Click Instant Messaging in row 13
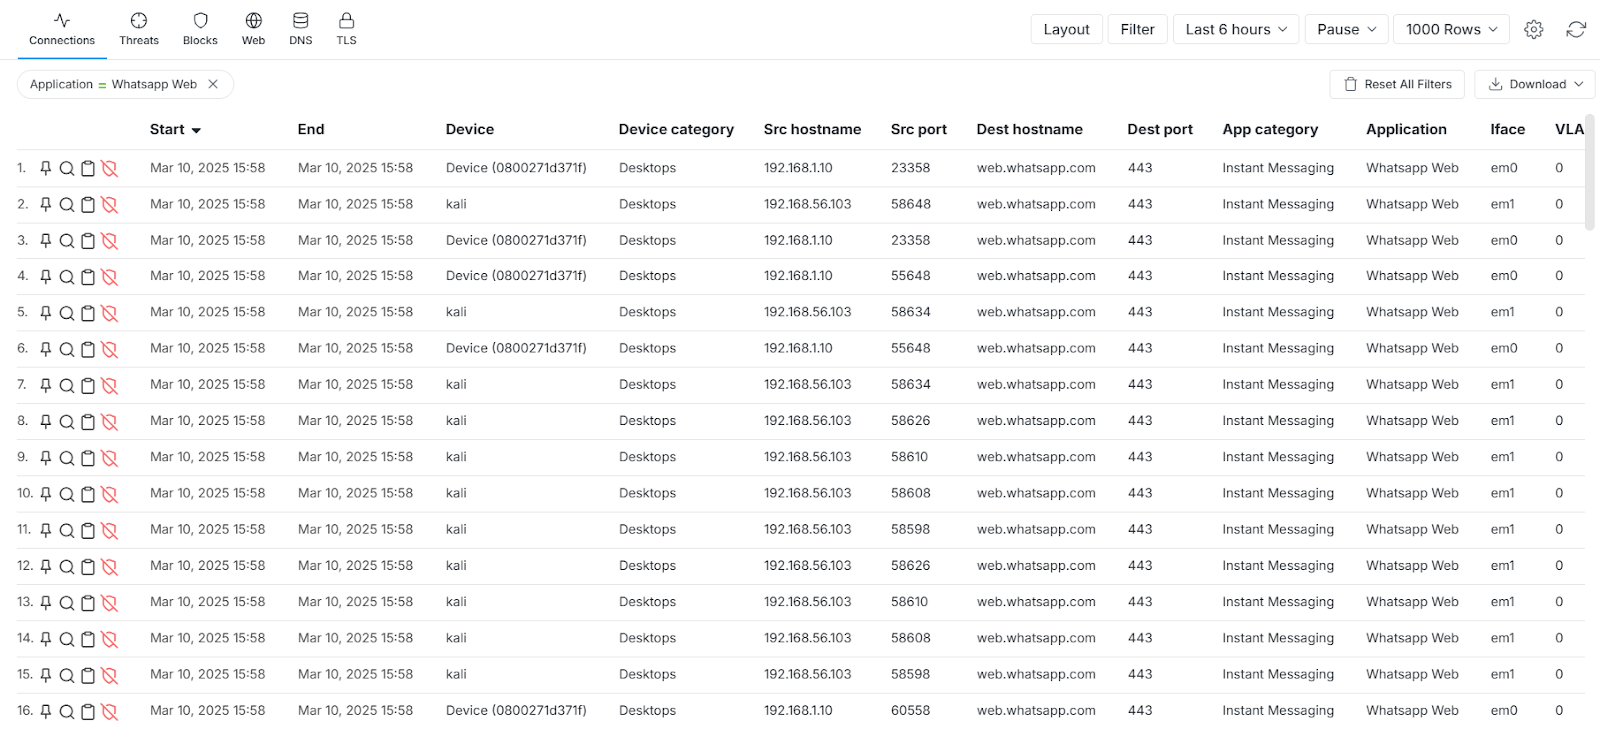1600x729 pixels. (1278, 602)
